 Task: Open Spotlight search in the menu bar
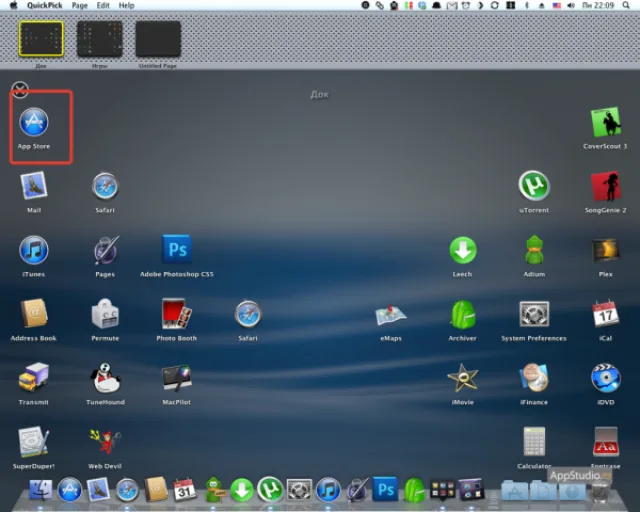[x=626, y=5]
